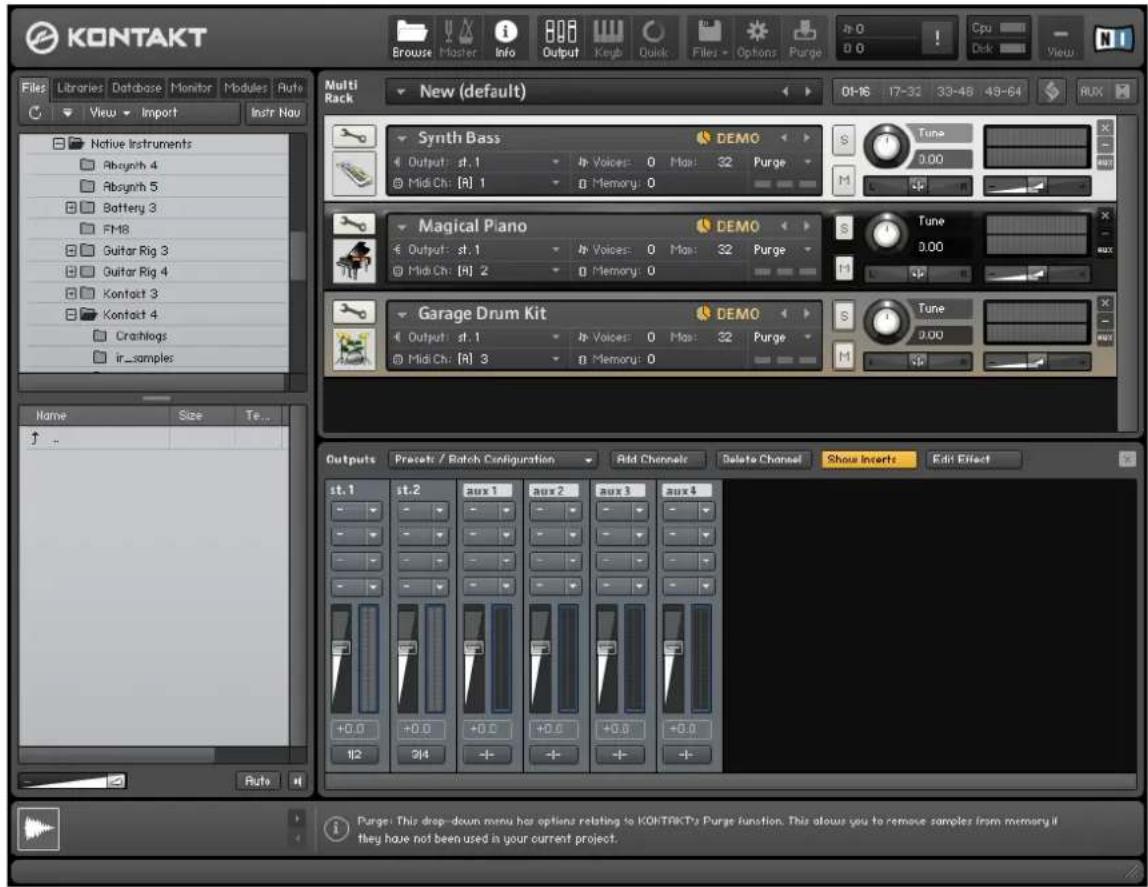The image size is (1148, 887).
Task: Click the Garage Drum Kit picture
Action: tap(354, 349)
